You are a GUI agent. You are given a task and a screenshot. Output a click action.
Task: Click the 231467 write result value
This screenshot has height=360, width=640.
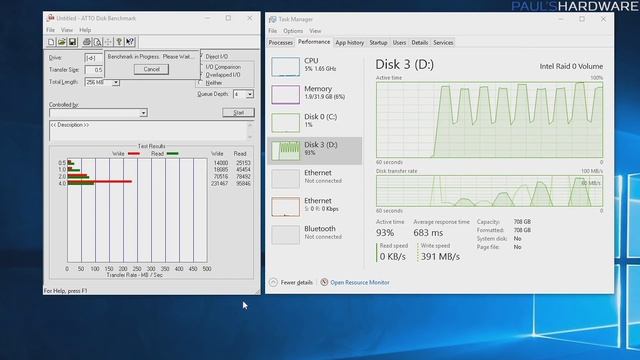click(x=220, y=184)
